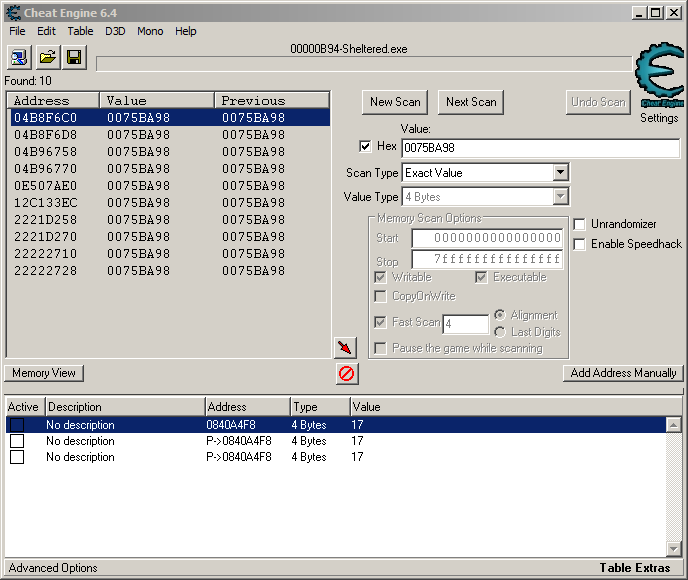This screenshot has height=580, width=688.
Task: Click the red clear address list icon
Action: click(346, 373)
